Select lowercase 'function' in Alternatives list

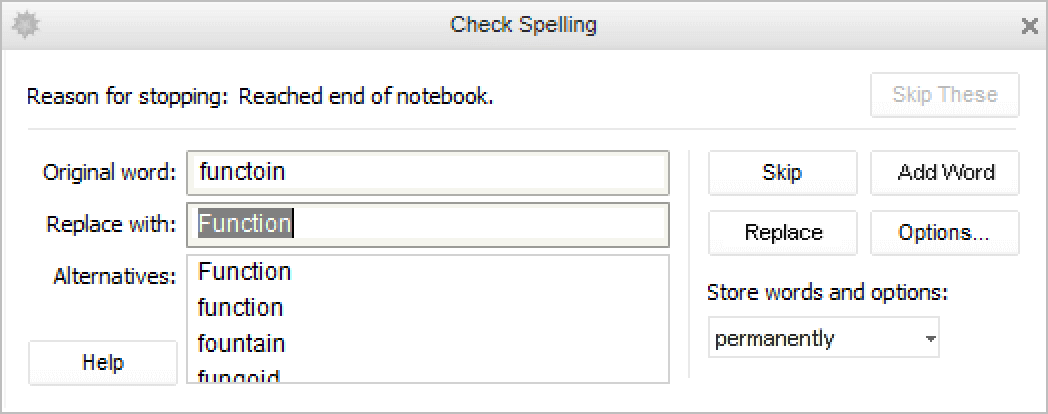click(241, 307)
